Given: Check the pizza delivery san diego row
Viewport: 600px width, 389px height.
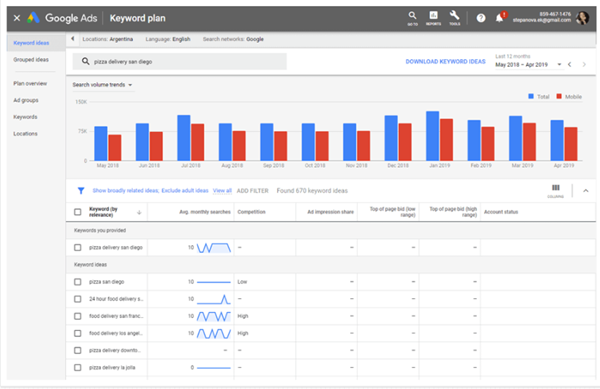Looking at the screenshot, I should pyautogui.click(x=78, y=247).
